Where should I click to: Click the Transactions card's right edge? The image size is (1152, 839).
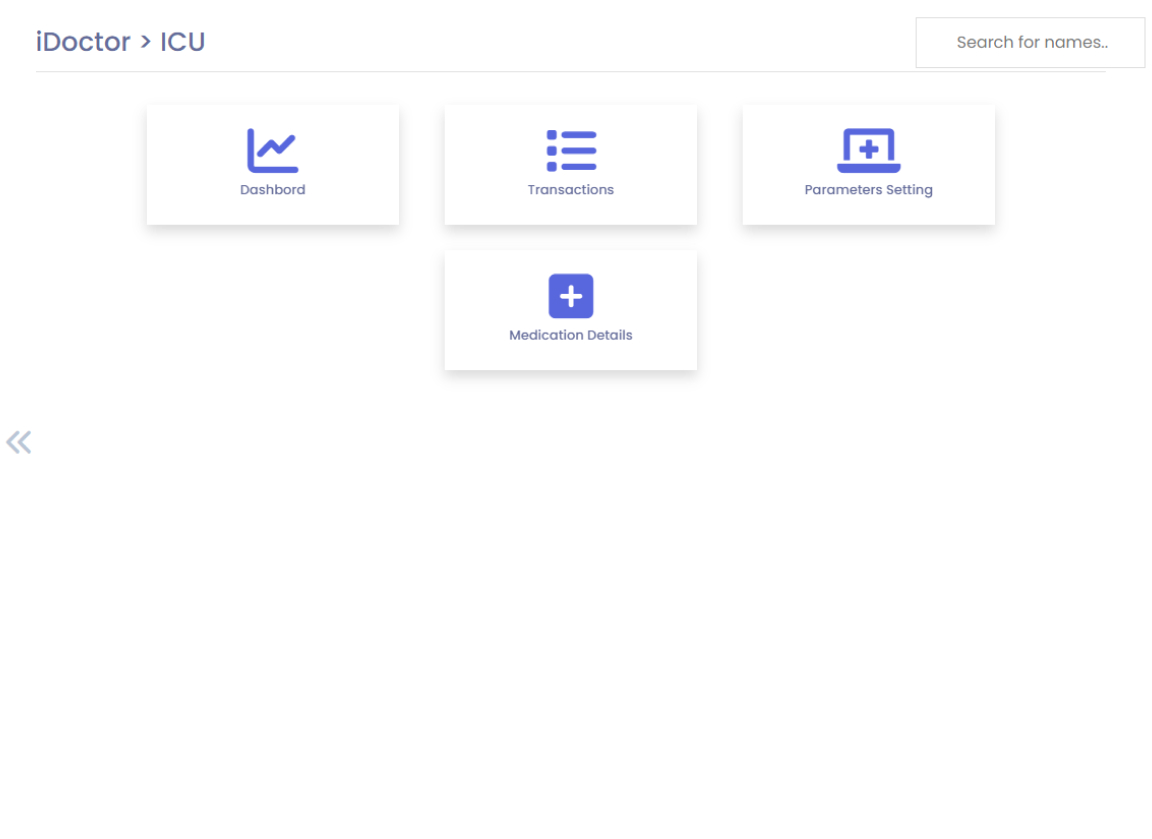click(x=690, y=165)
